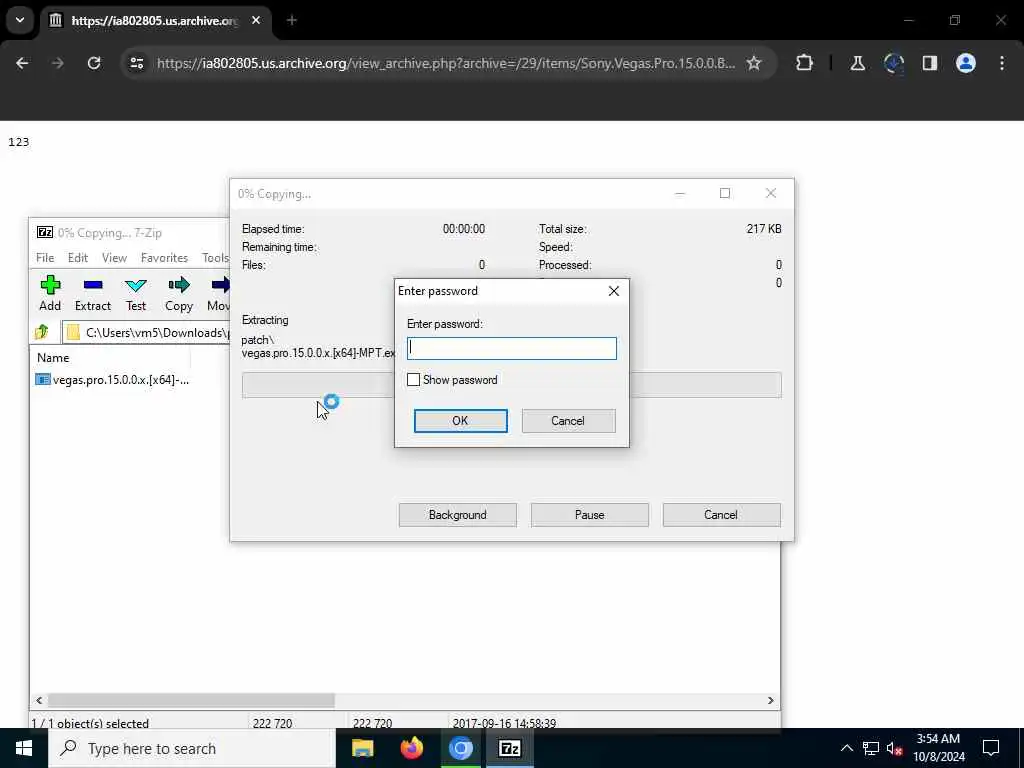Reload the Chrome page
Screen dimensions: 1024x768
coord(94,63)
